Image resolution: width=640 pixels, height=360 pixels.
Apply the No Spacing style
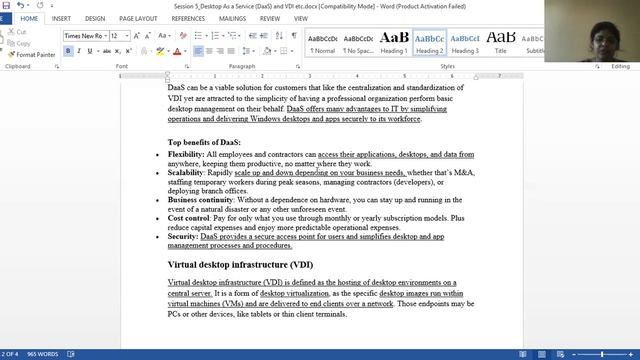coord(358,42)
